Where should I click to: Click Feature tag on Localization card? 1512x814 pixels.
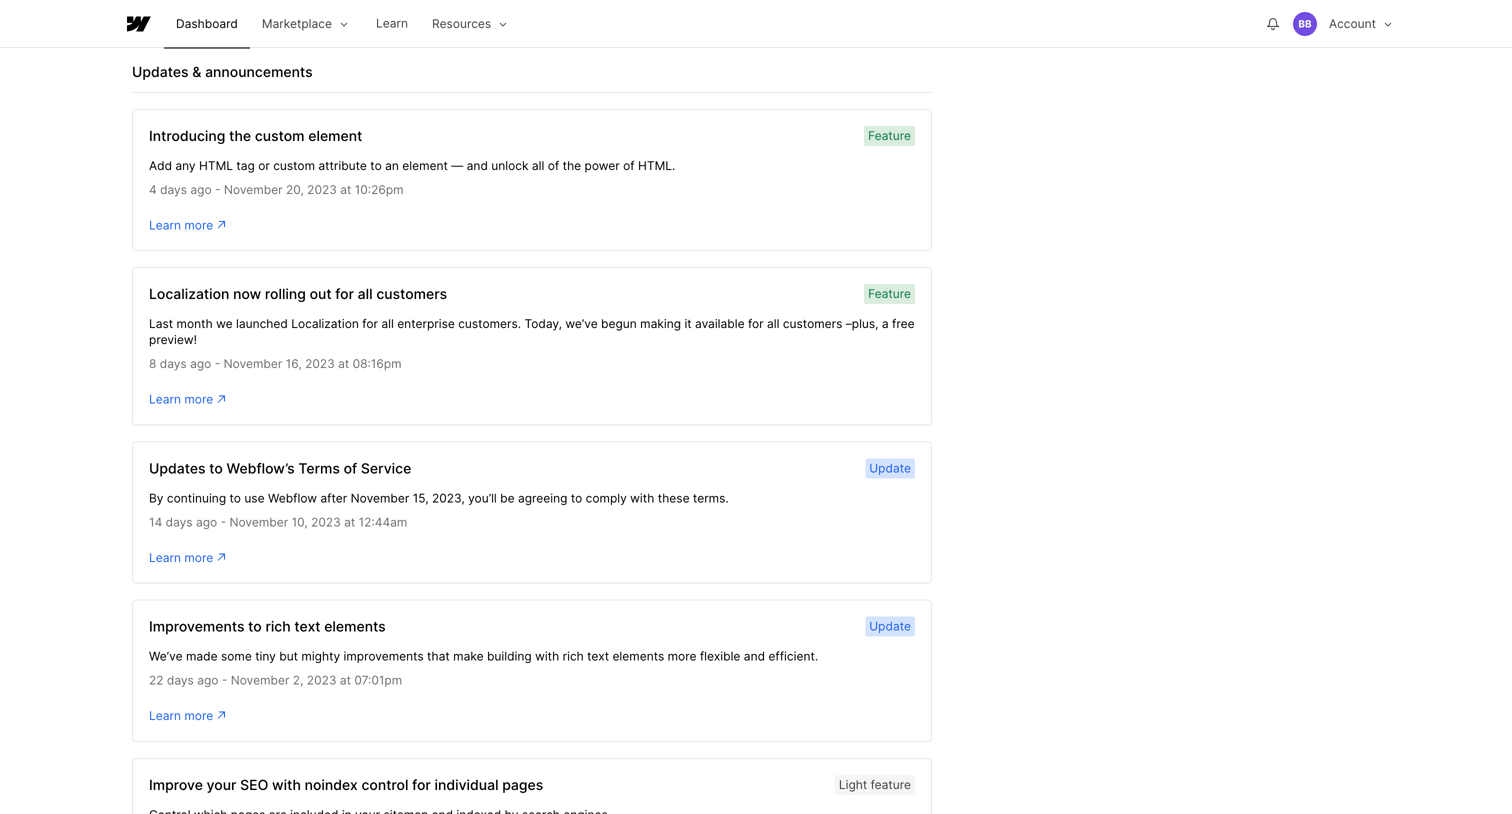889,294
